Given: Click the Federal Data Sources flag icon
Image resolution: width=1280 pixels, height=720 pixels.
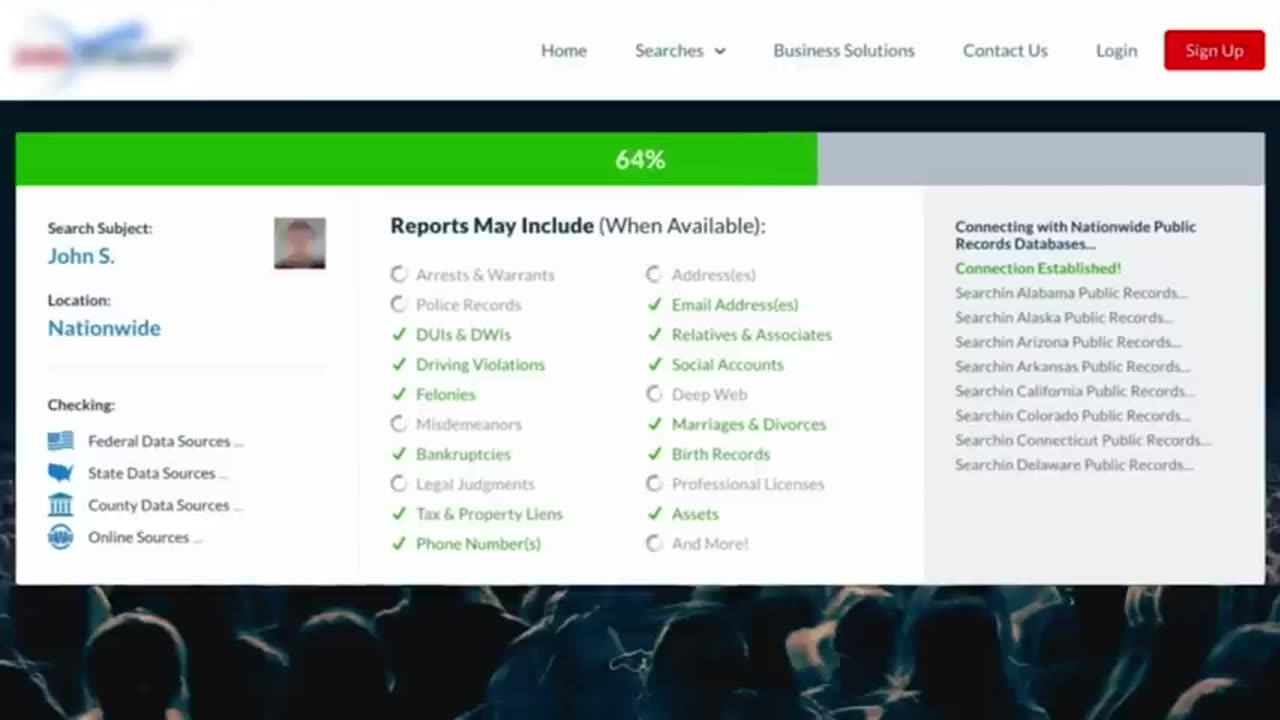Looking at the screenshot, I should [x=60, y=441].
